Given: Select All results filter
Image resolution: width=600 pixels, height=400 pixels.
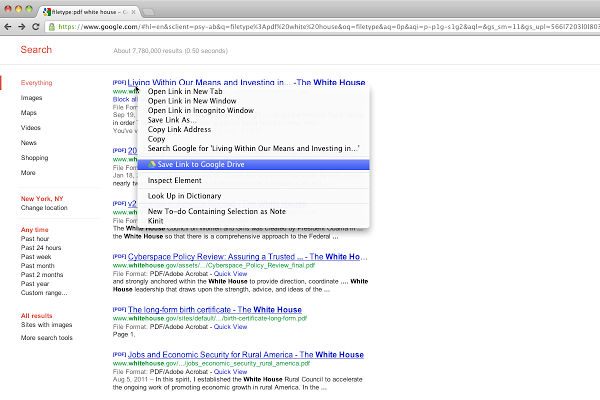Looking at the screenshot, I should (x=36, y=316).
